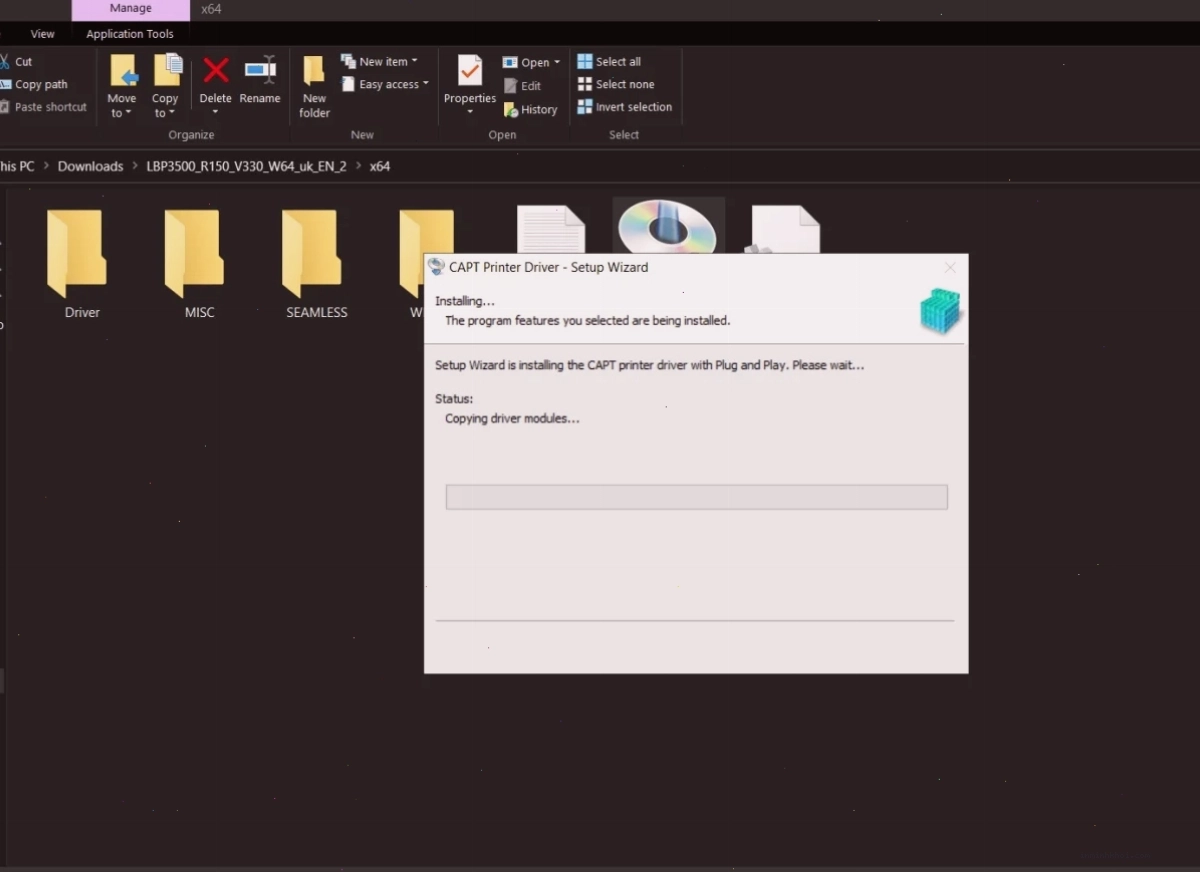Create a New folder from ribbon
The width and height of the screenshot is (1200, 872).
[314, 86]
